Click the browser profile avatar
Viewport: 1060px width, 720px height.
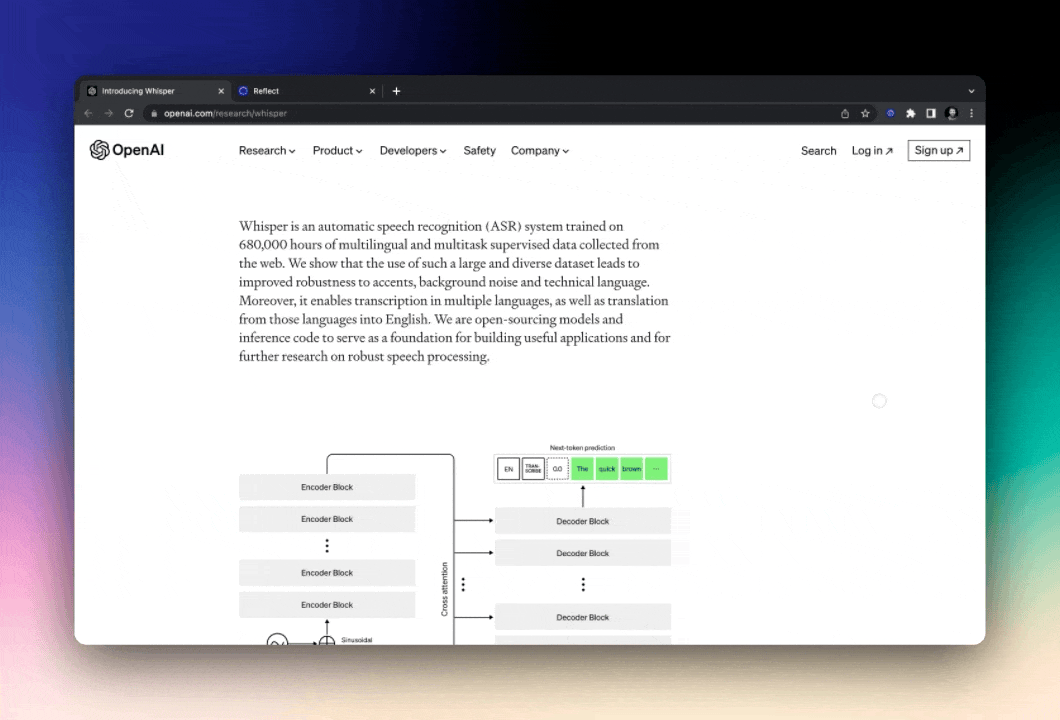coord(951,113)
